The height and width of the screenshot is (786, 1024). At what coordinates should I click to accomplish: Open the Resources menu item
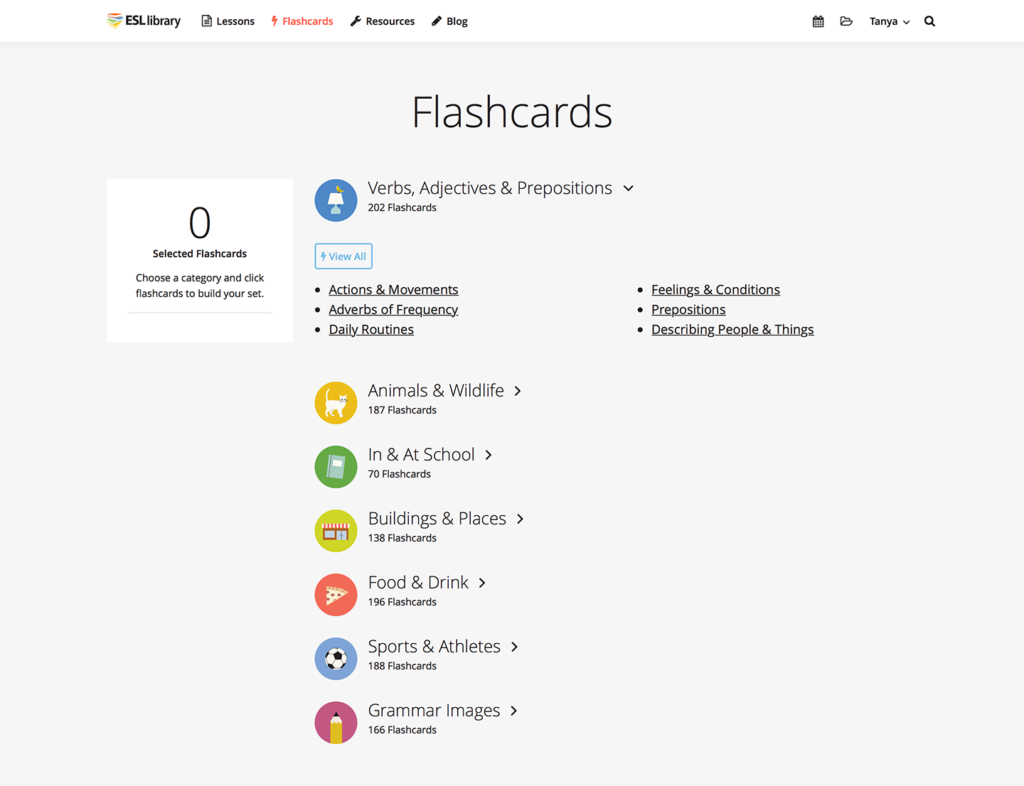pyautogui.click(x=382, y=22)
